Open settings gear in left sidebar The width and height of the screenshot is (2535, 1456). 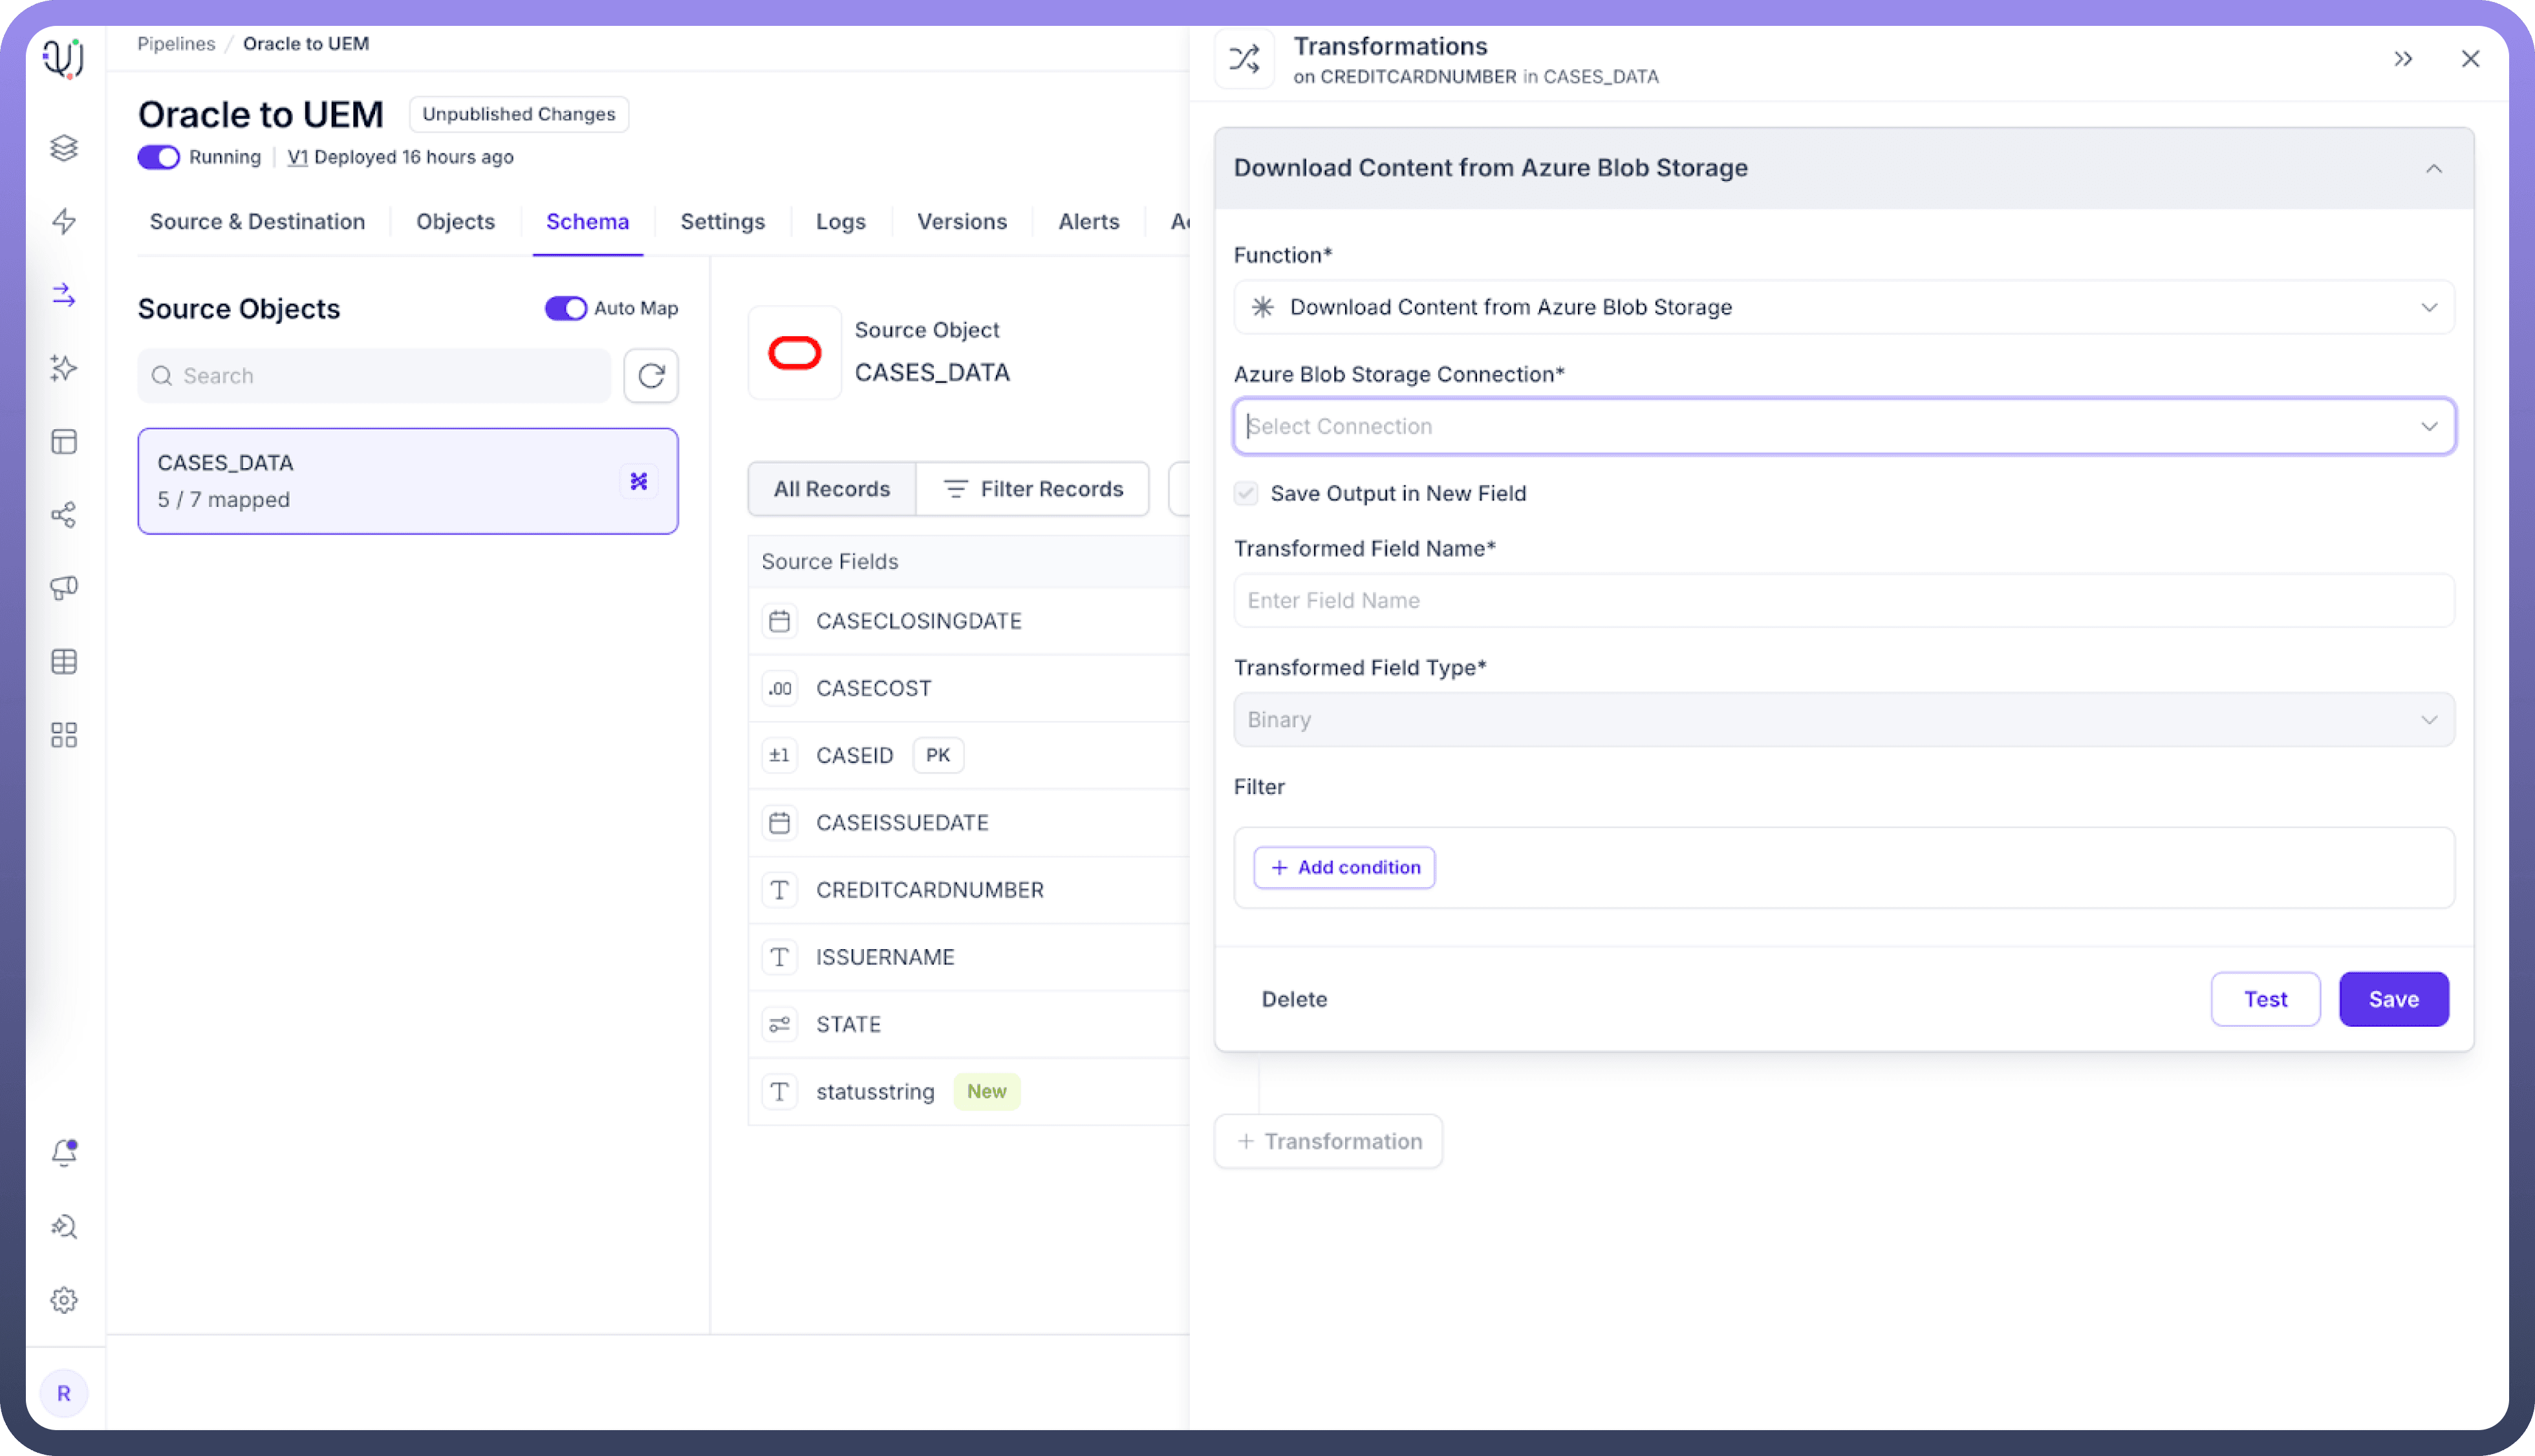pyautogui.click(x=64, y=1299)
